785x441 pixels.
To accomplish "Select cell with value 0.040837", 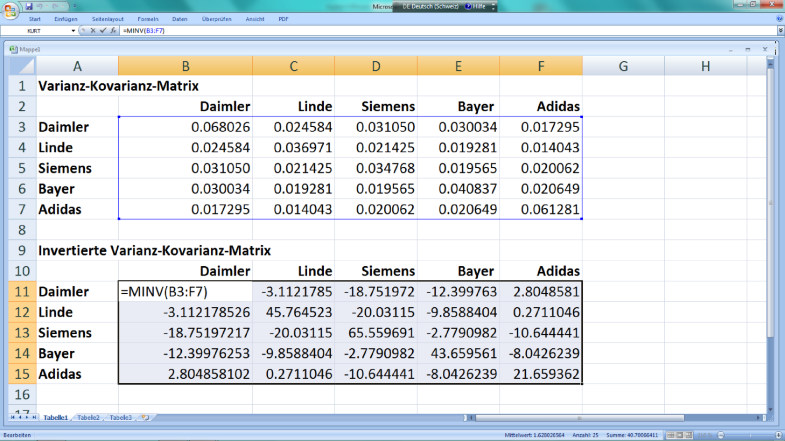I will (x=458, y=188).
